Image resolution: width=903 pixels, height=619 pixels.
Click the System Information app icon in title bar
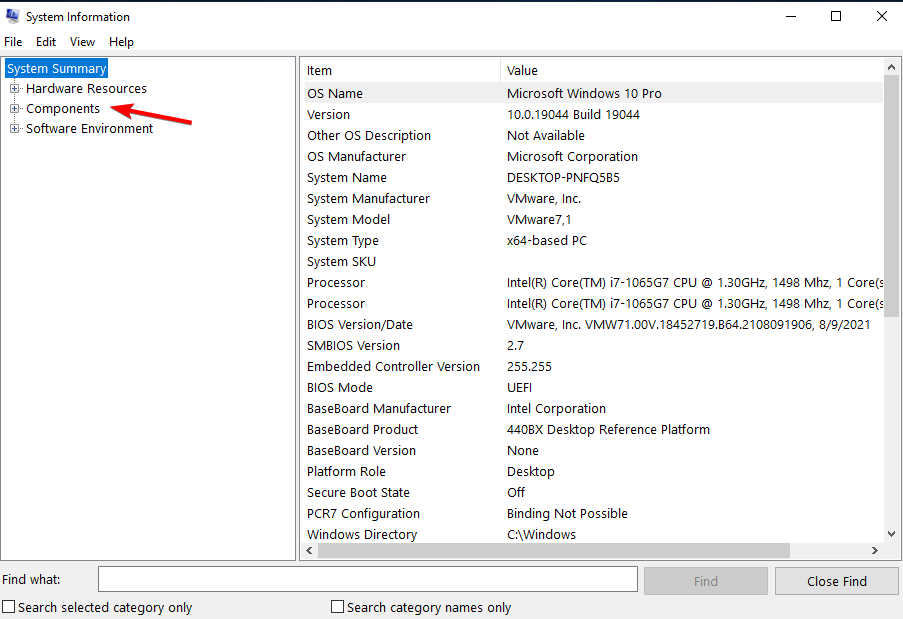pos(12,16)
